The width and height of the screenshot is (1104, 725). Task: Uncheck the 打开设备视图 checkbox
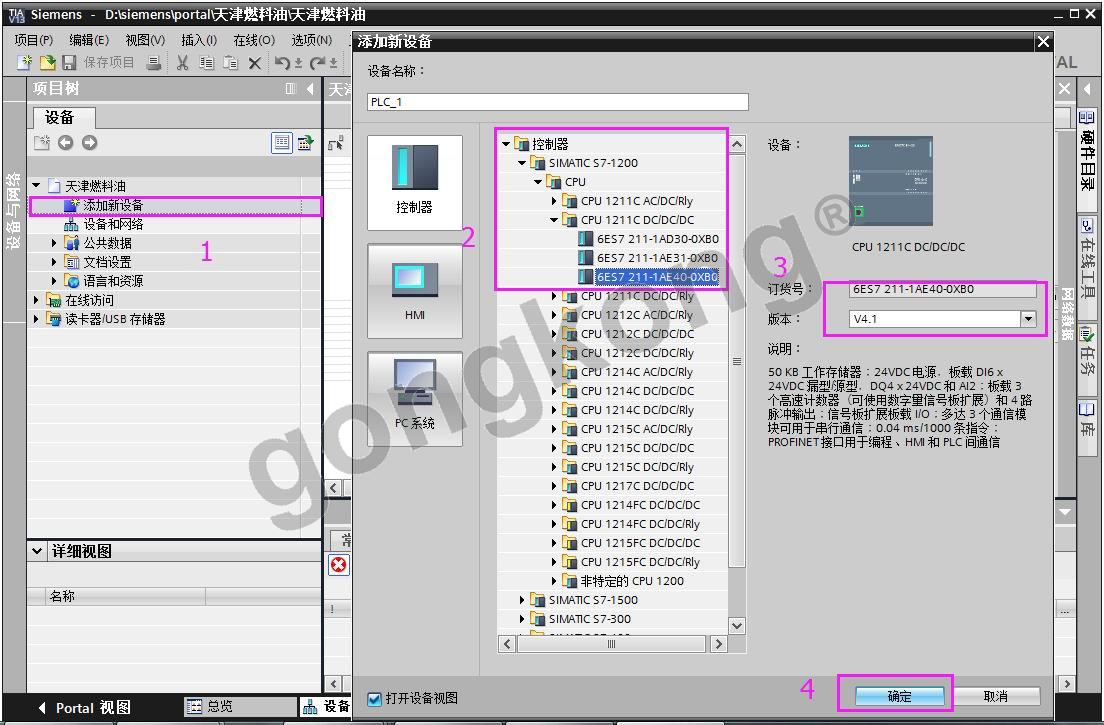coord(374,698)
